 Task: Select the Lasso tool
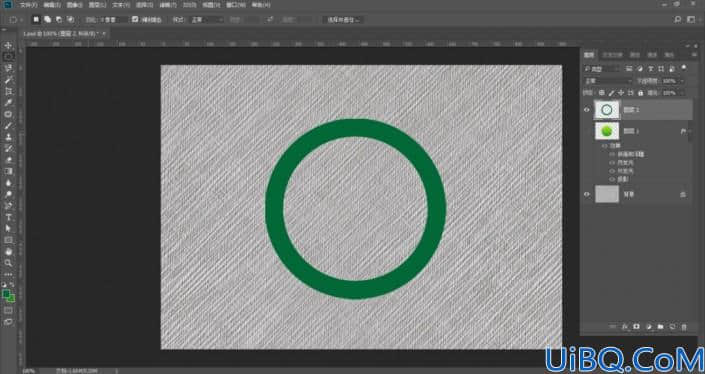pyautogui.click(x=8, y=68)
